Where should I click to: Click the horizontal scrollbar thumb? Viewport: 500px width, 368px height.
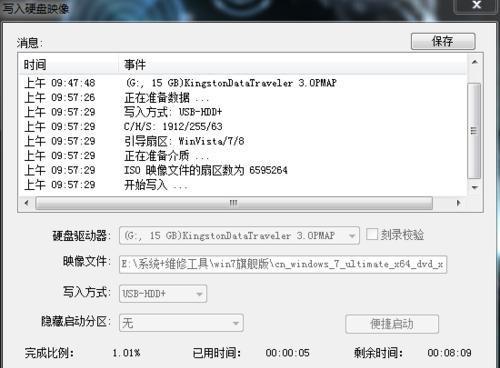click(x=234, y=203)
